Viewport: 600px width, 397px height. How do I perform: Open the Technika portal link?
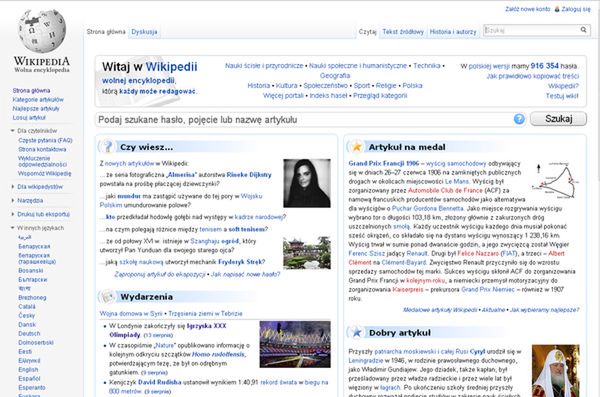427,65
